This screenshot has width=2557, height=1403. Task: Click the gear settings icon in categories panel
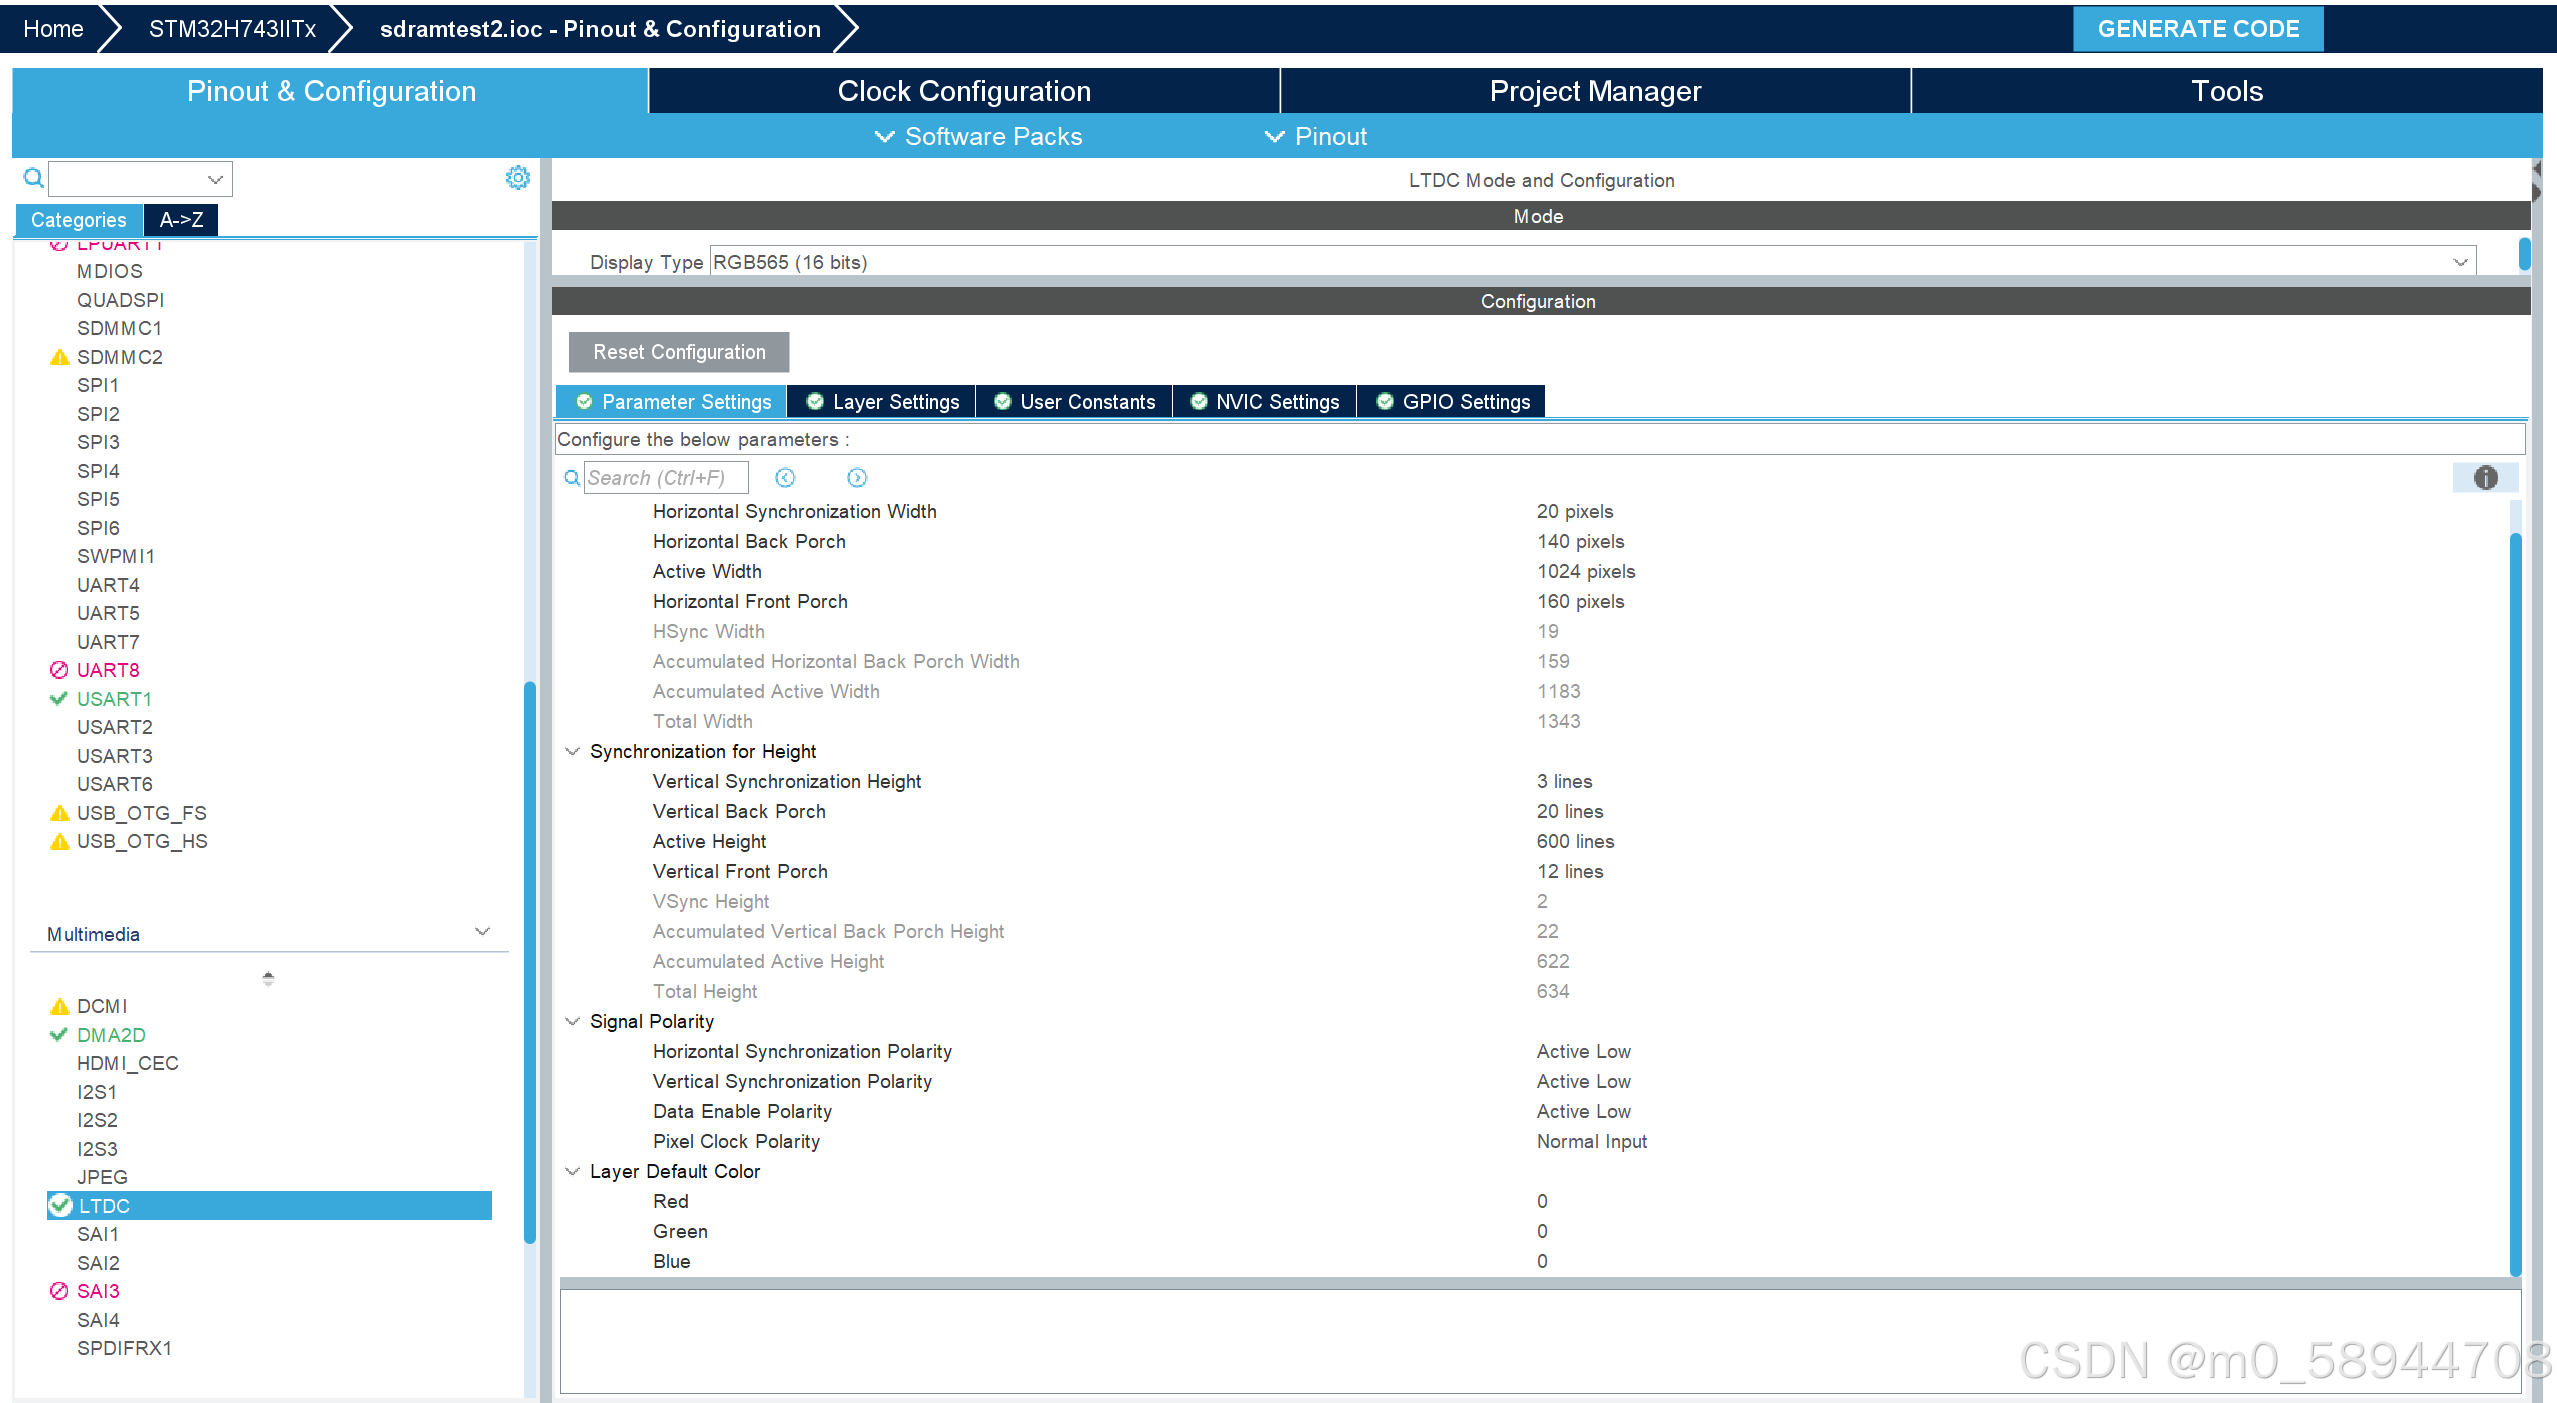[x=517, y=178]
